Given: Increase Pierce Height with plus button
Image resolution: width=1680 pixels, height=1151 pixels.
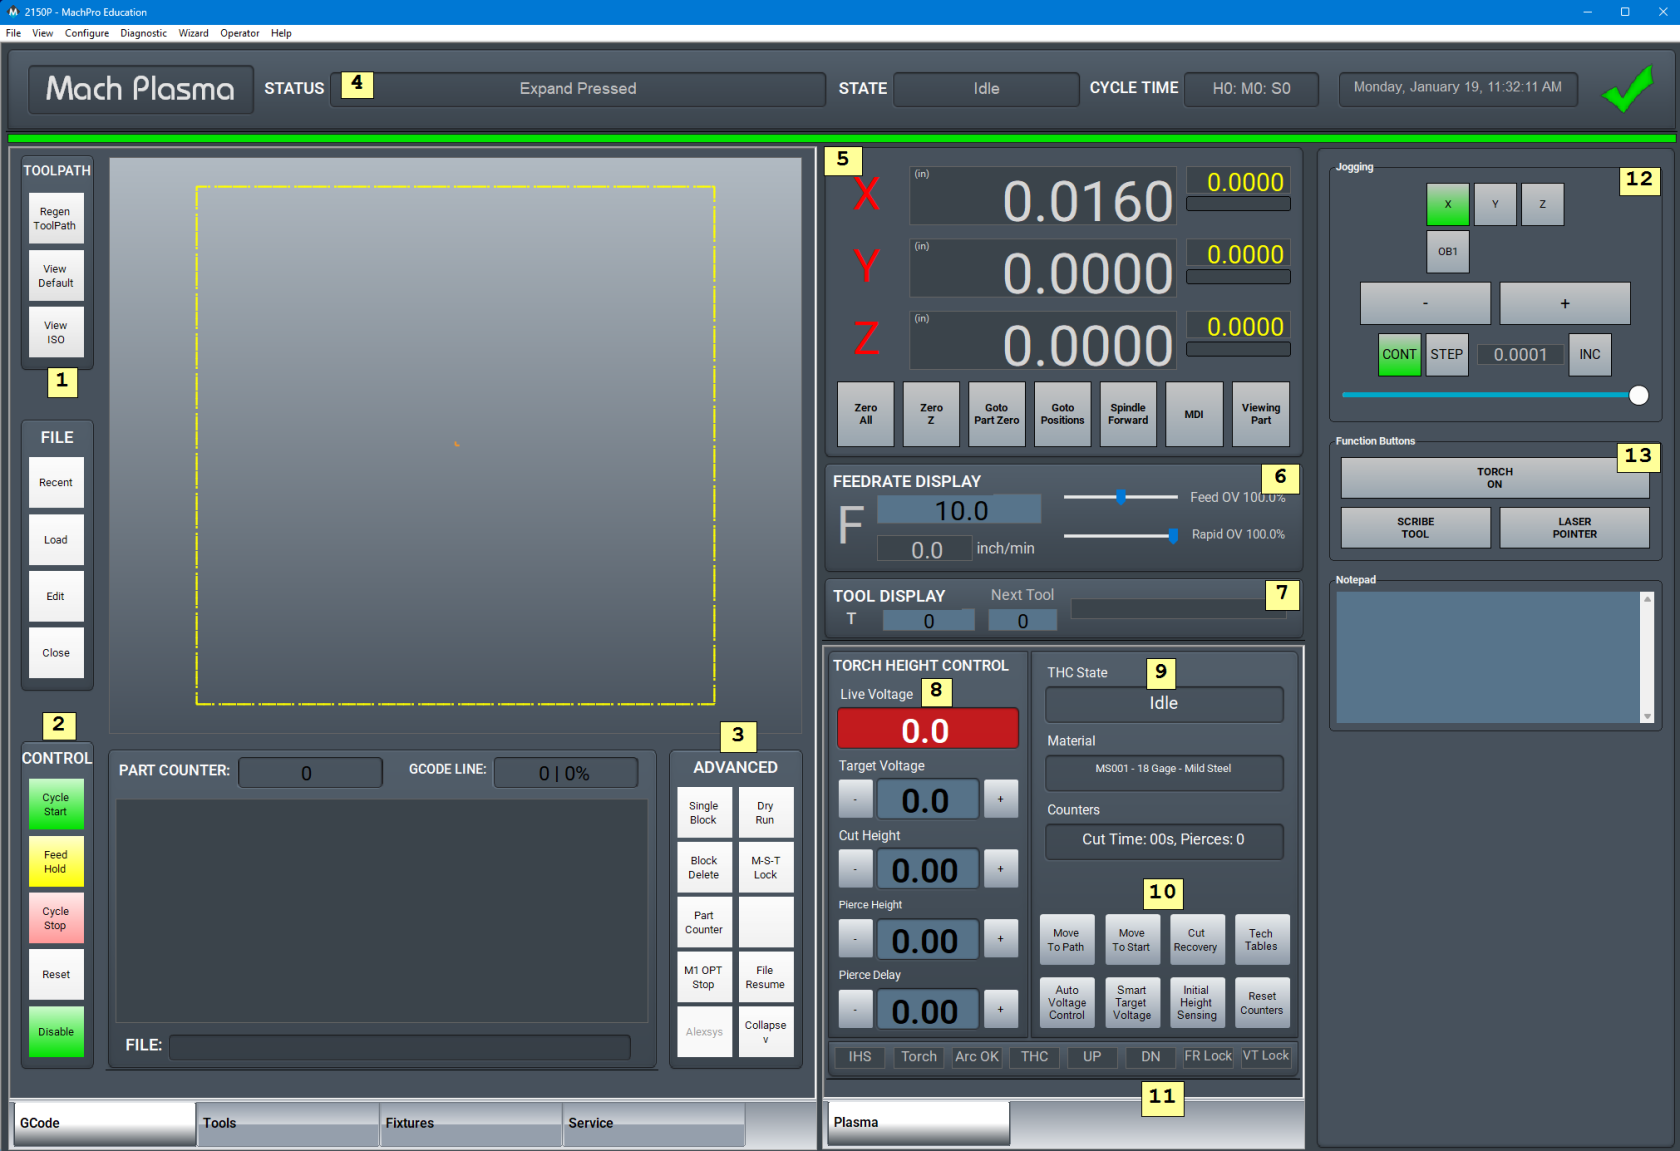Looking at the screenshot, I should 1000,939.
